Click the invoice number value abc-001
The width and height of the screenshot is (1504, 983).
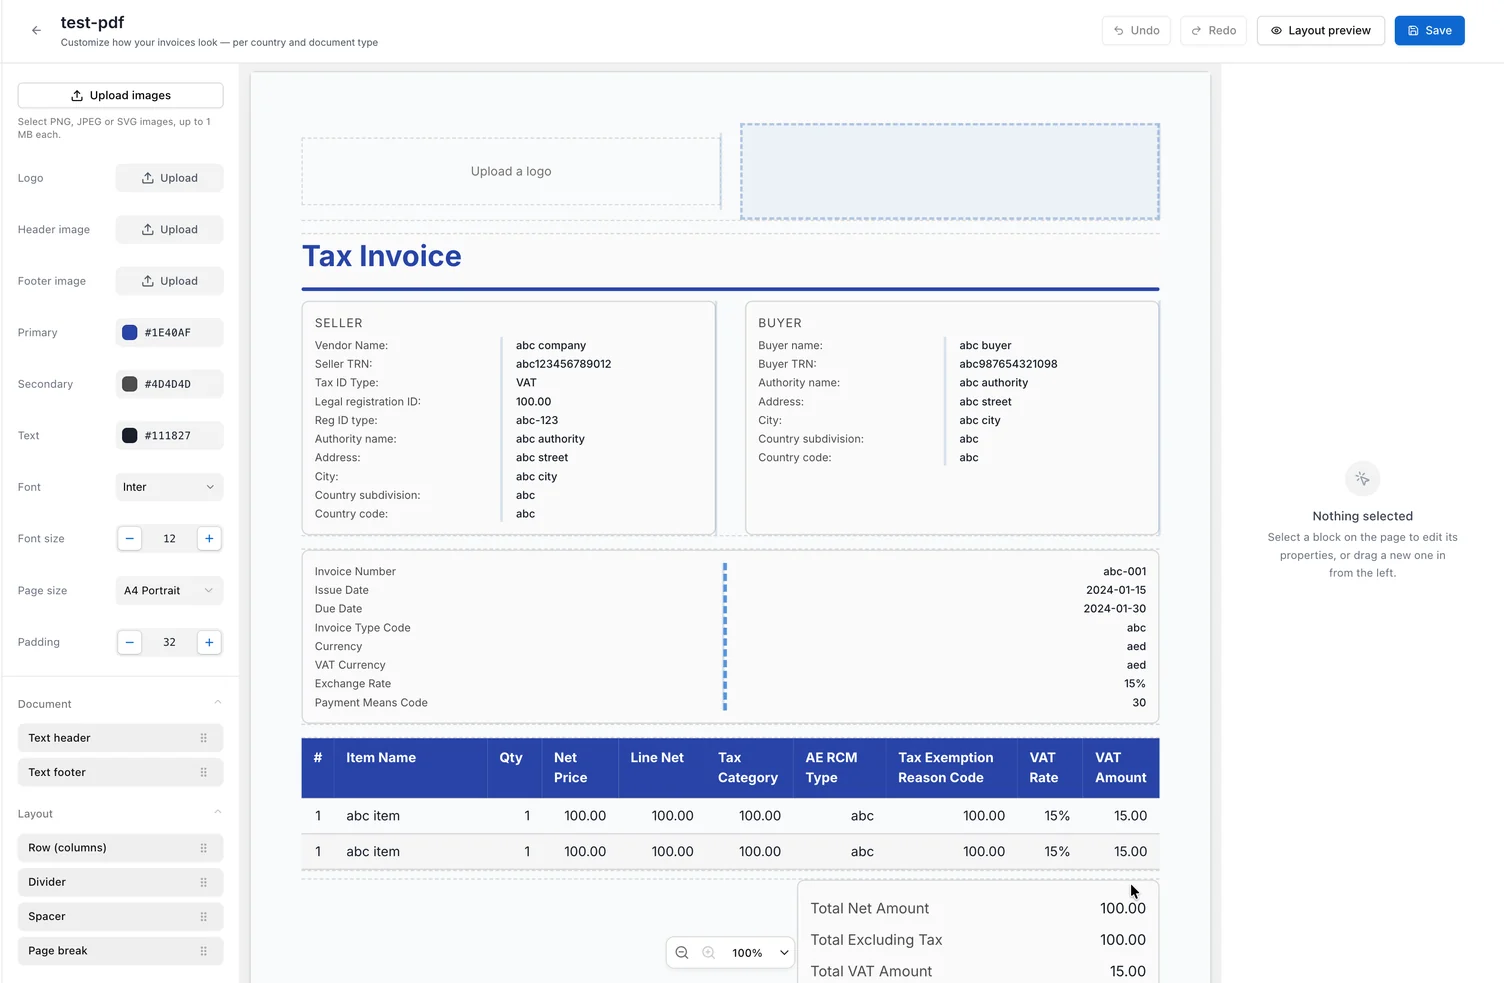tap(1125, 572)
